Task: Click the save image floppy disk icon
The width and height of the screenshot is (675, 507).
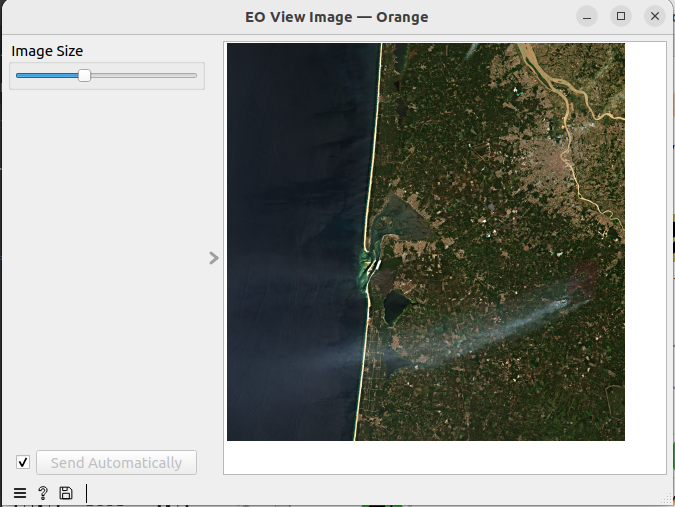Action: coord(66,493)
